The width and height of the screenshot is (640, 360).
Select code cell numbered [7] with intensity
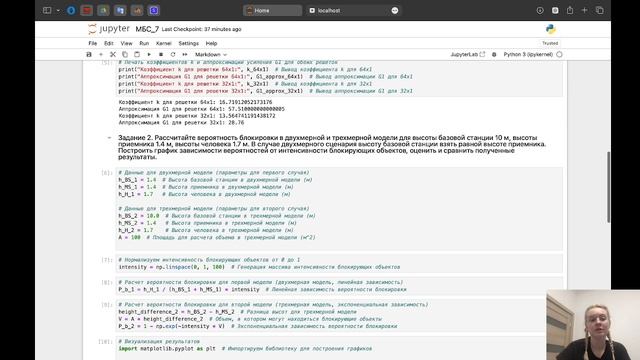point(339,263)
